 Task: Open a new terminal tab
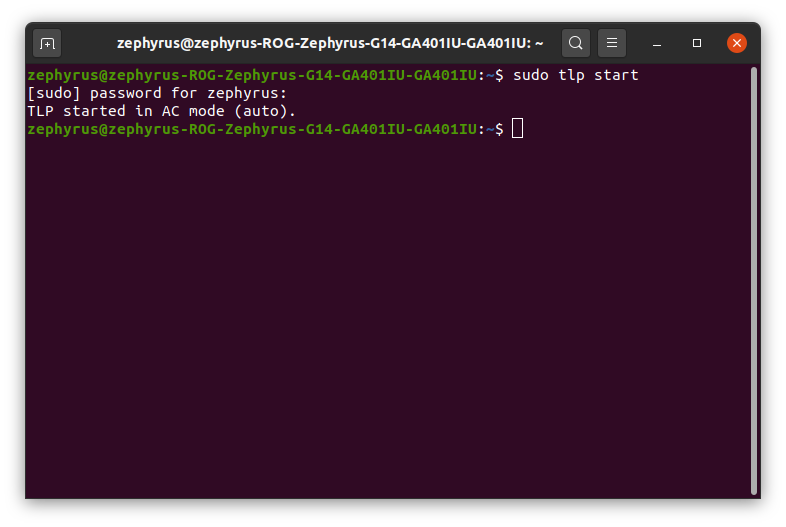point(47,44)
